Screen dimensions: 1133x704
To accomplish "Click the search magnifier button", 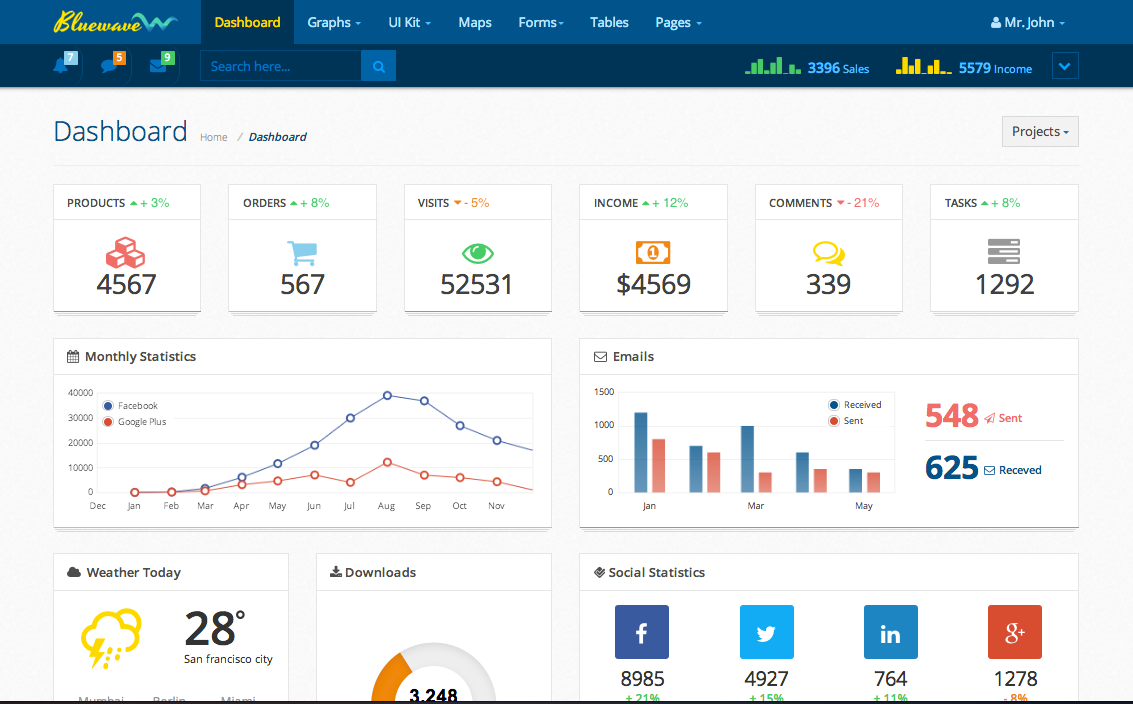I will tap(378, 66).
